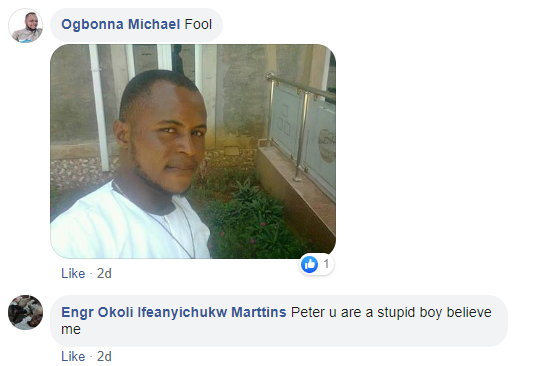Open 2d timestamp under Engr Okoli's comment
Viewport: 534px width, 366px height.
point(104,356)
